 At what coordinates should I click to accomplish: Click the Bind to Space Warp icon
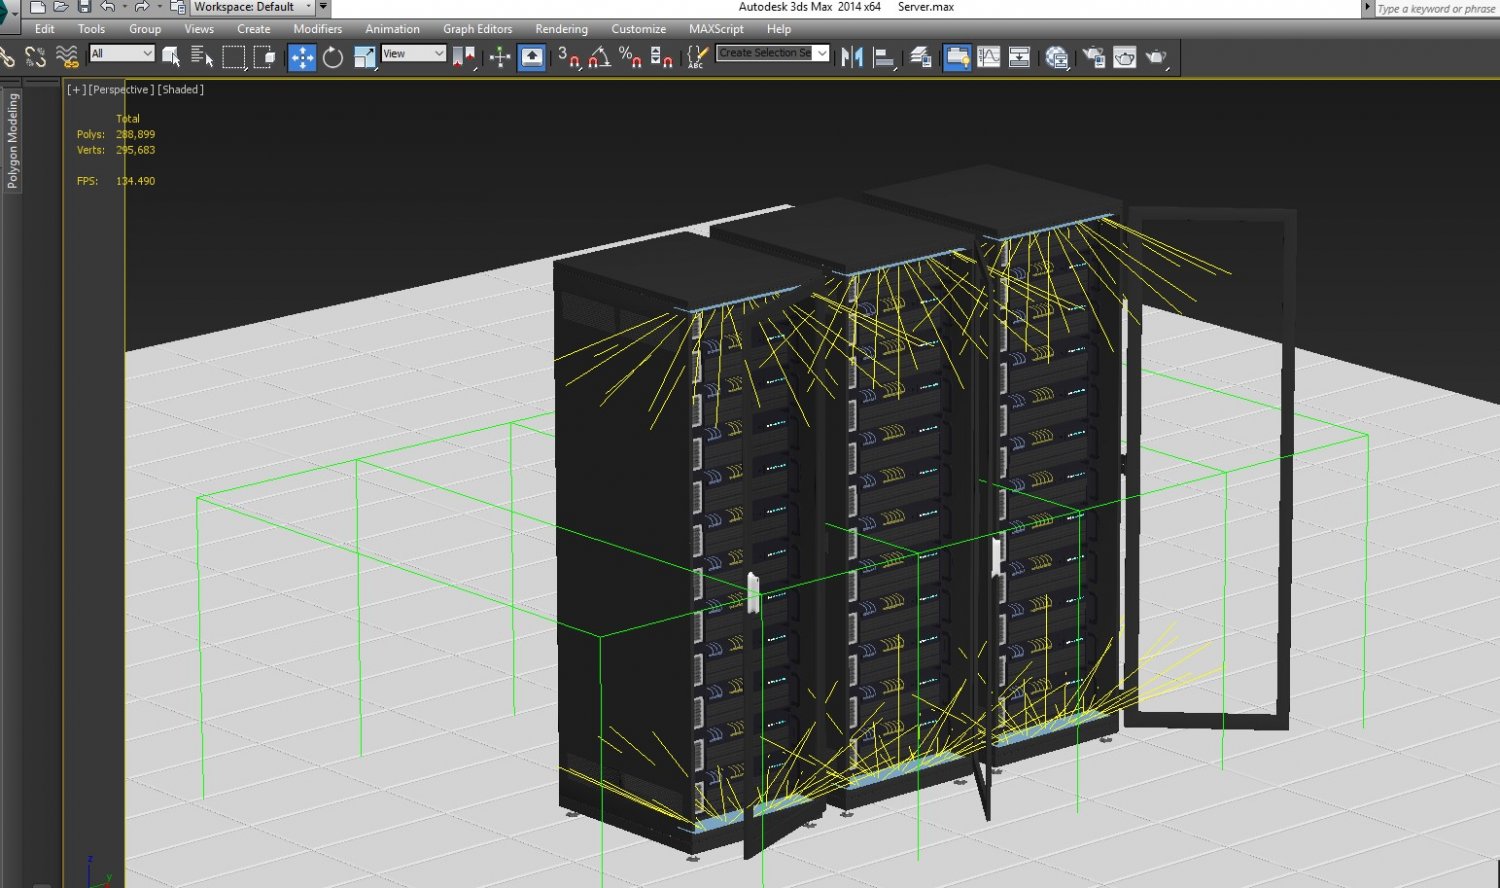coord(67,57)
